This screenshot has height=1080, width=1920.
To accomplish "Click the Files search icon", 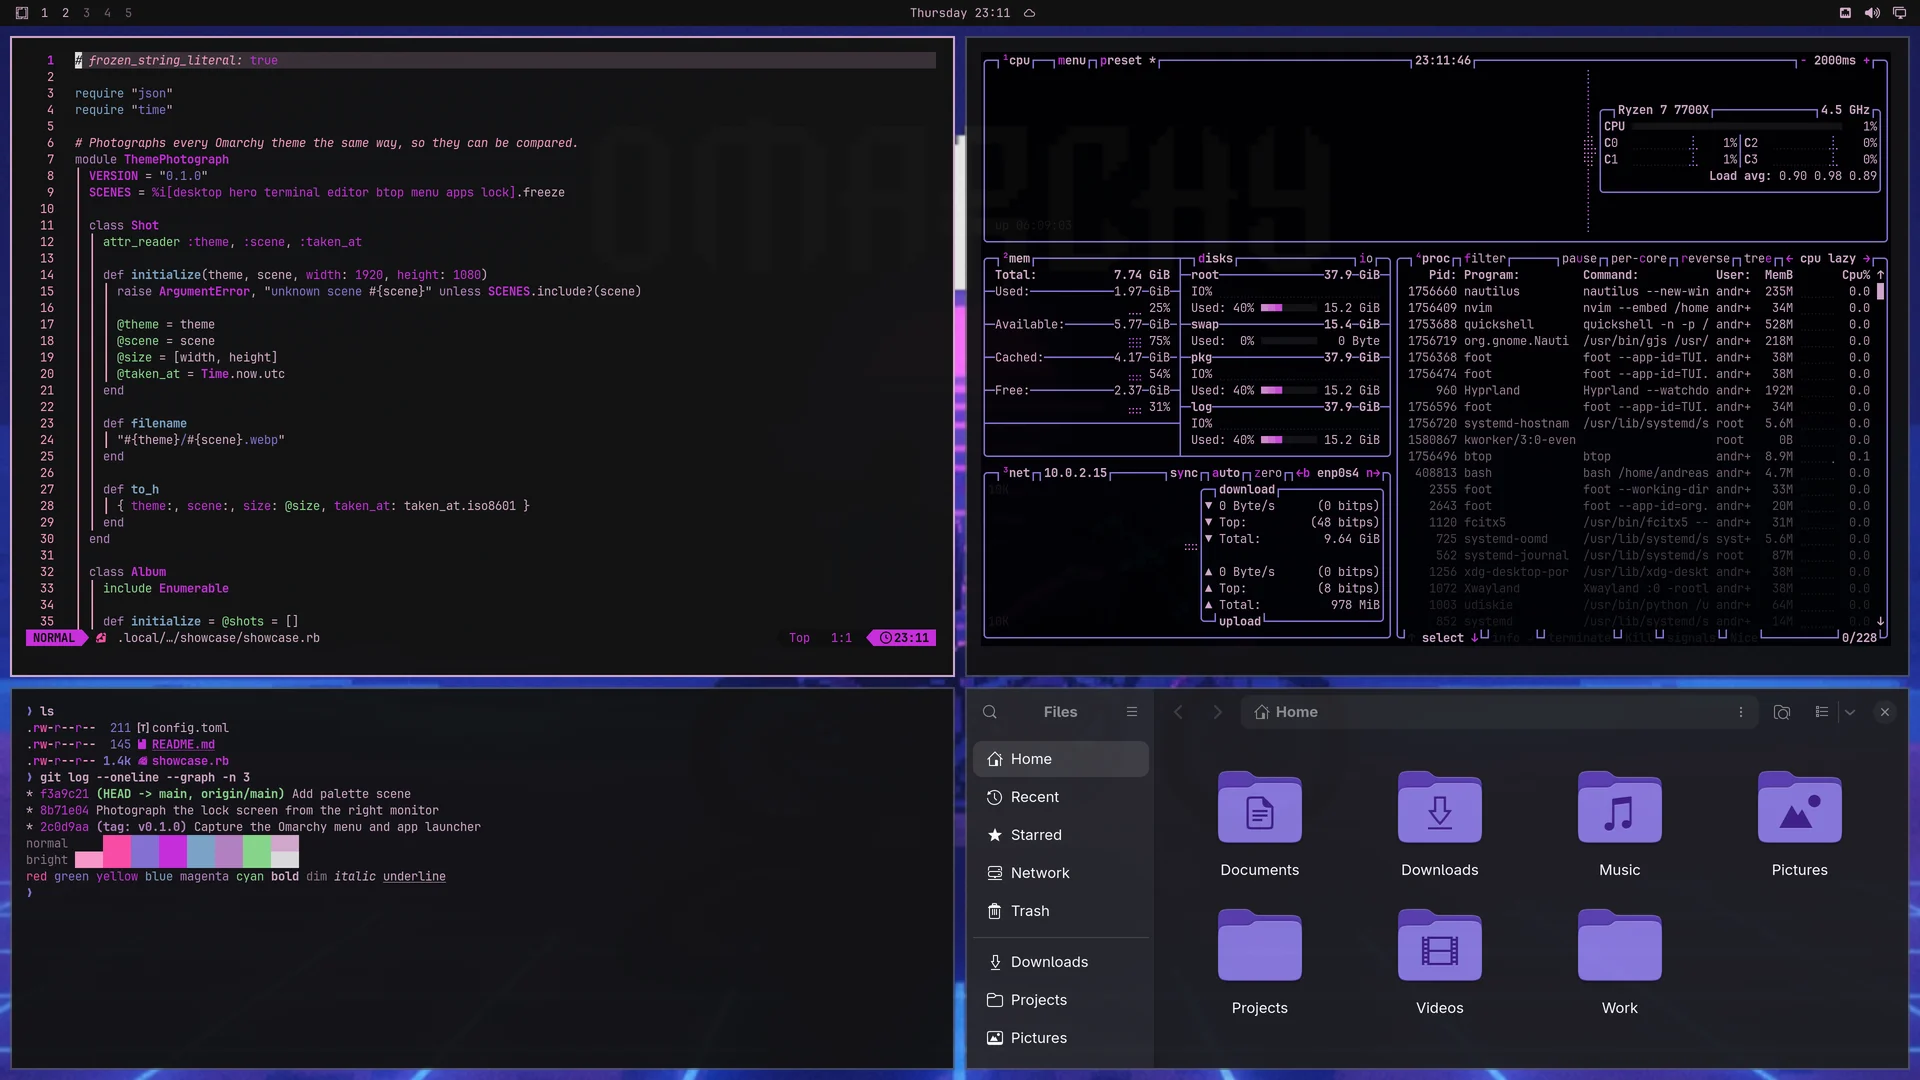I will [x=989, y=712].
